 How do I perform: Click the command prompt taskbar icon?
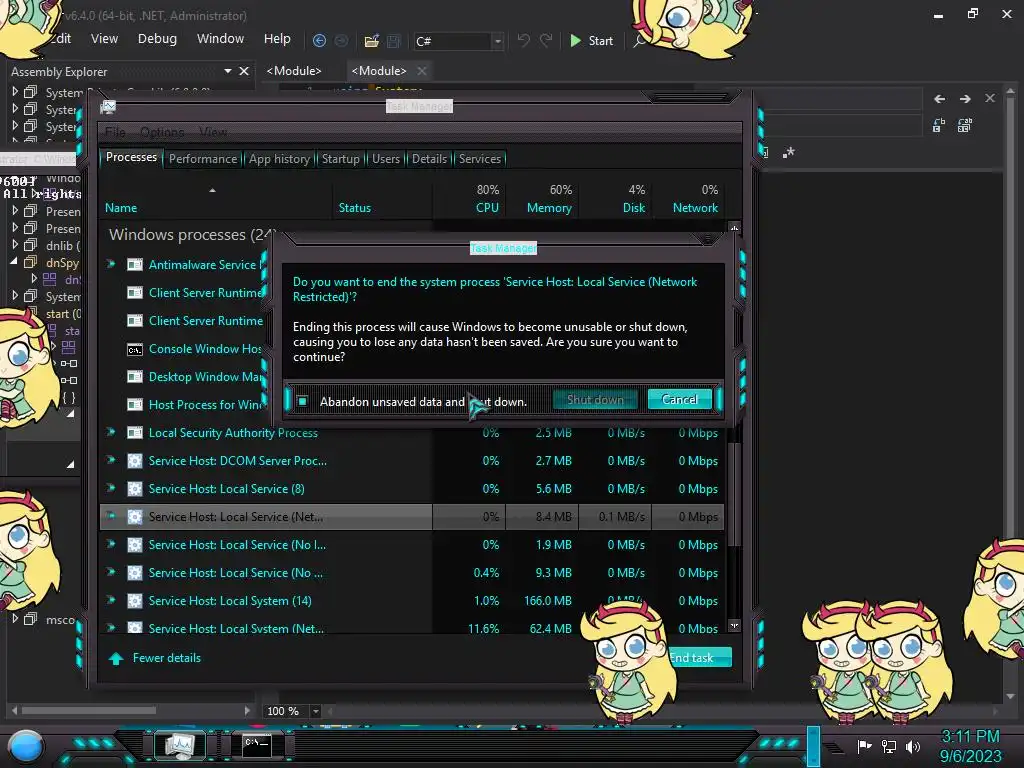click(x=256, y=745)
